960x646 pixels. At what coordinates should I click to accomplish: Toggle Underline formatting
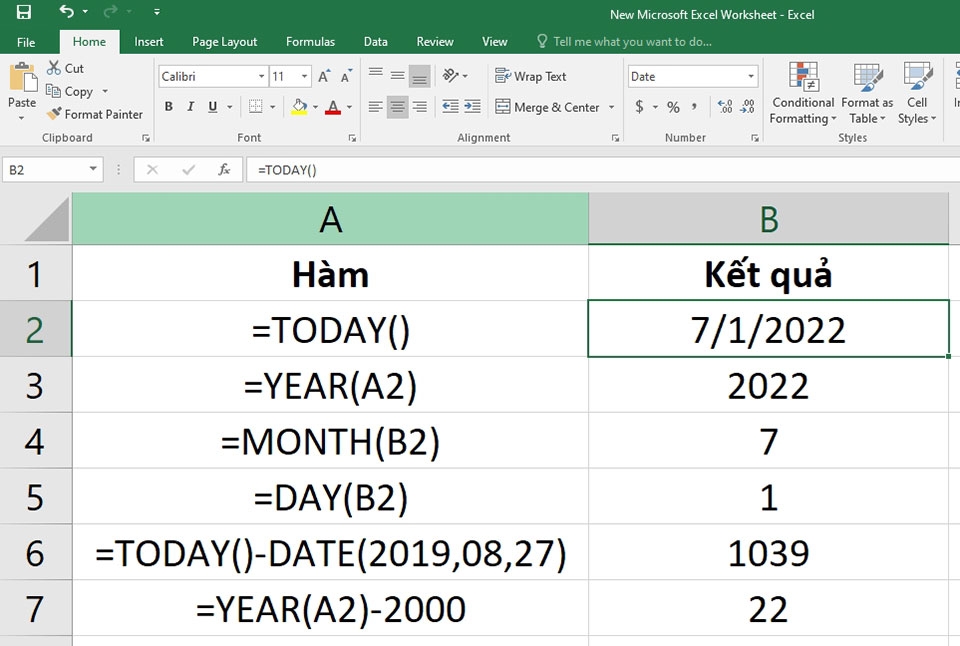click(x=212, y=107)
